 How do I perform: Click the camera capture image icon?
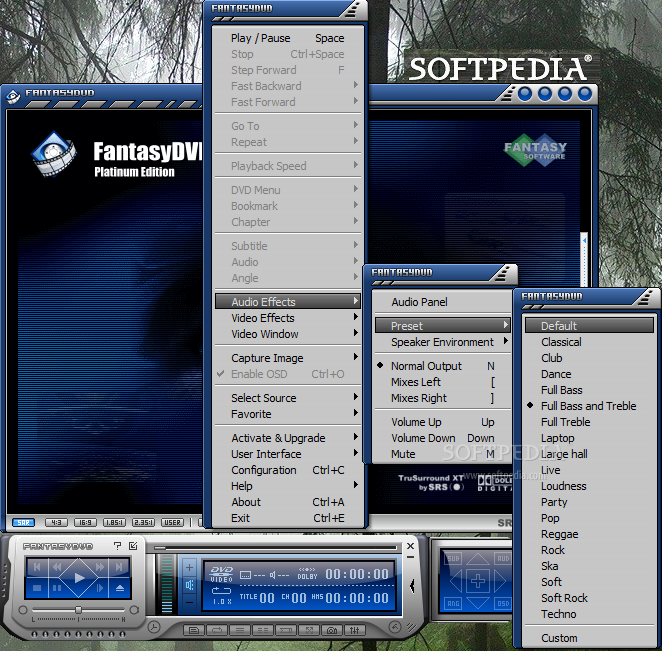pos(332,630)
